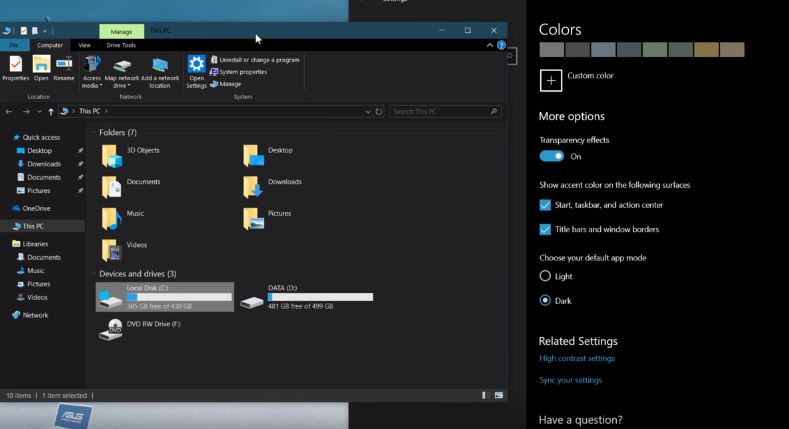Switch to the View ribbon tab
The width and height of the screenshot is (789, 429).
click(85, 45)
